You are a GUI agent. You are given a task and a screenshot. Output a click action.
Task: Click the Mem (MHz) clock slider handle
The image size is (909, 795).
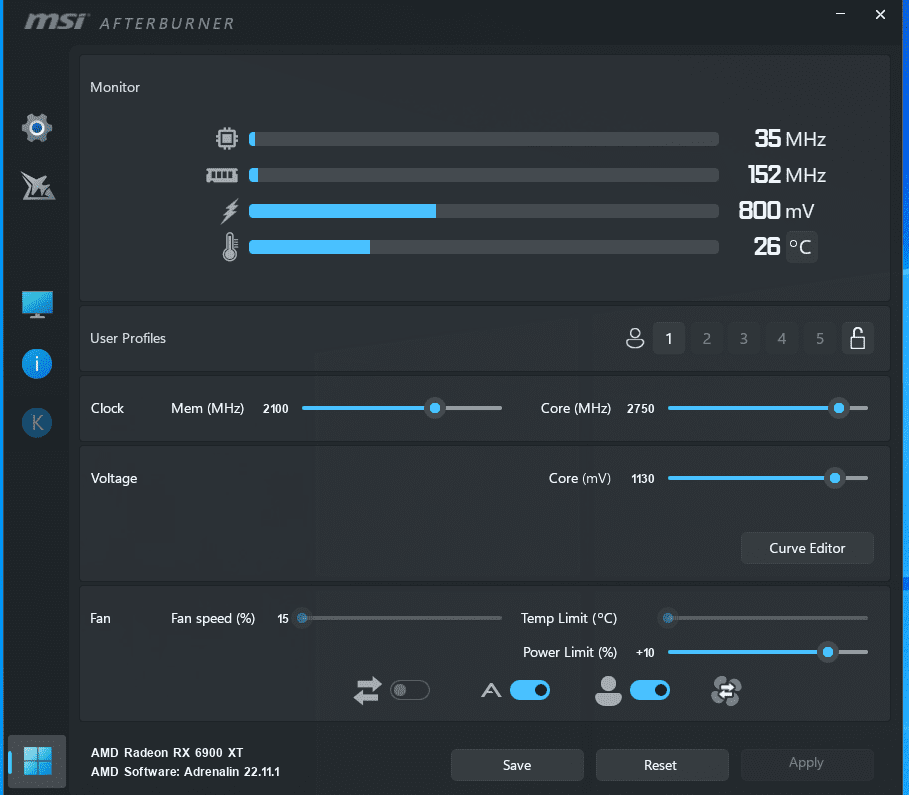[x=435, y=408]
